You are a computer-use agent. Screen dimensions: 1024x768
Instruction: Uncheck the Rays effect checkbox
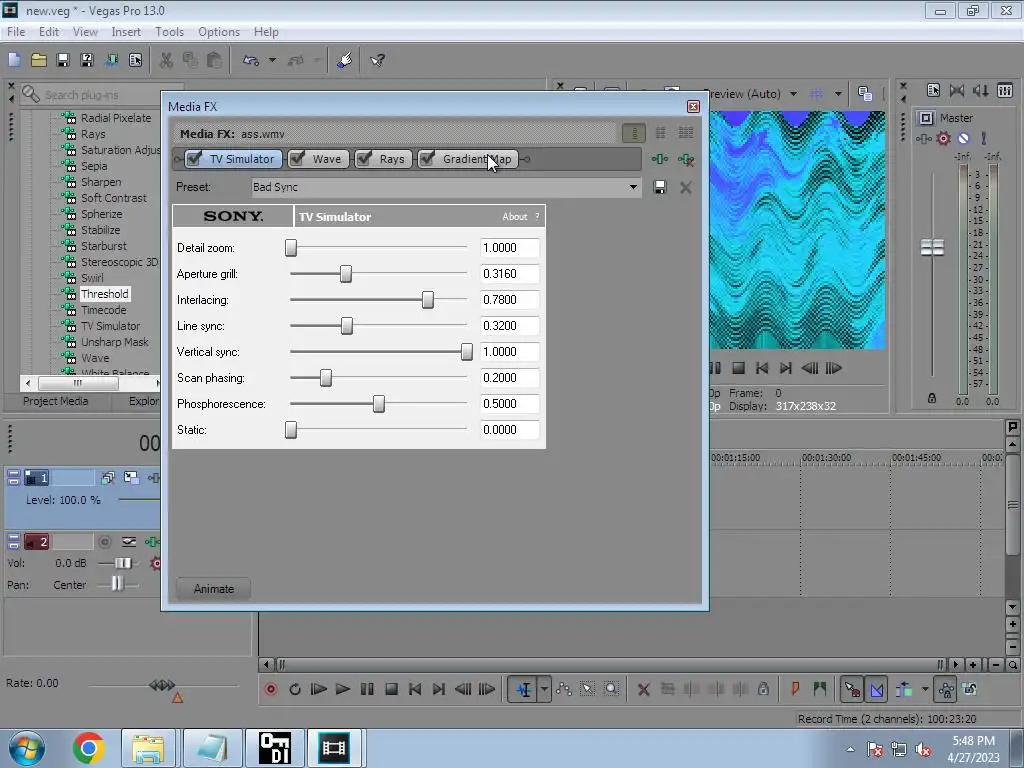click(x=364, y=159)
